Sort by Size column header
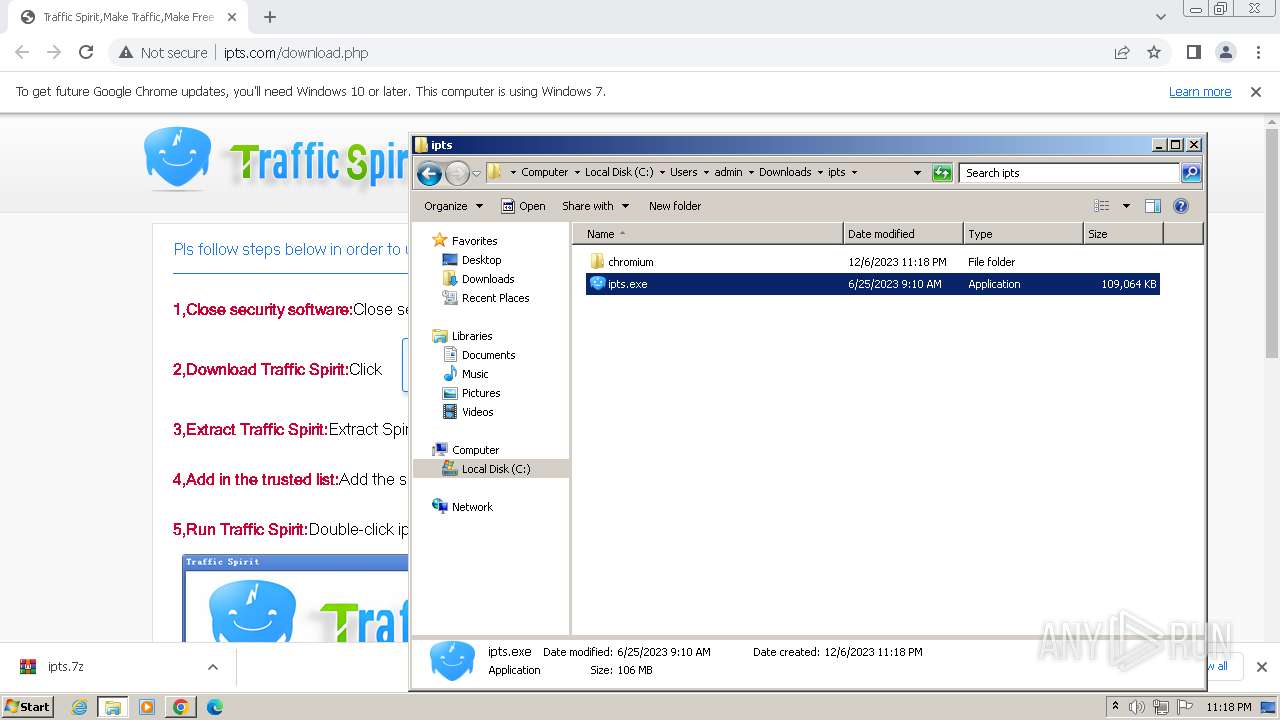 [x=1123, y=234]
